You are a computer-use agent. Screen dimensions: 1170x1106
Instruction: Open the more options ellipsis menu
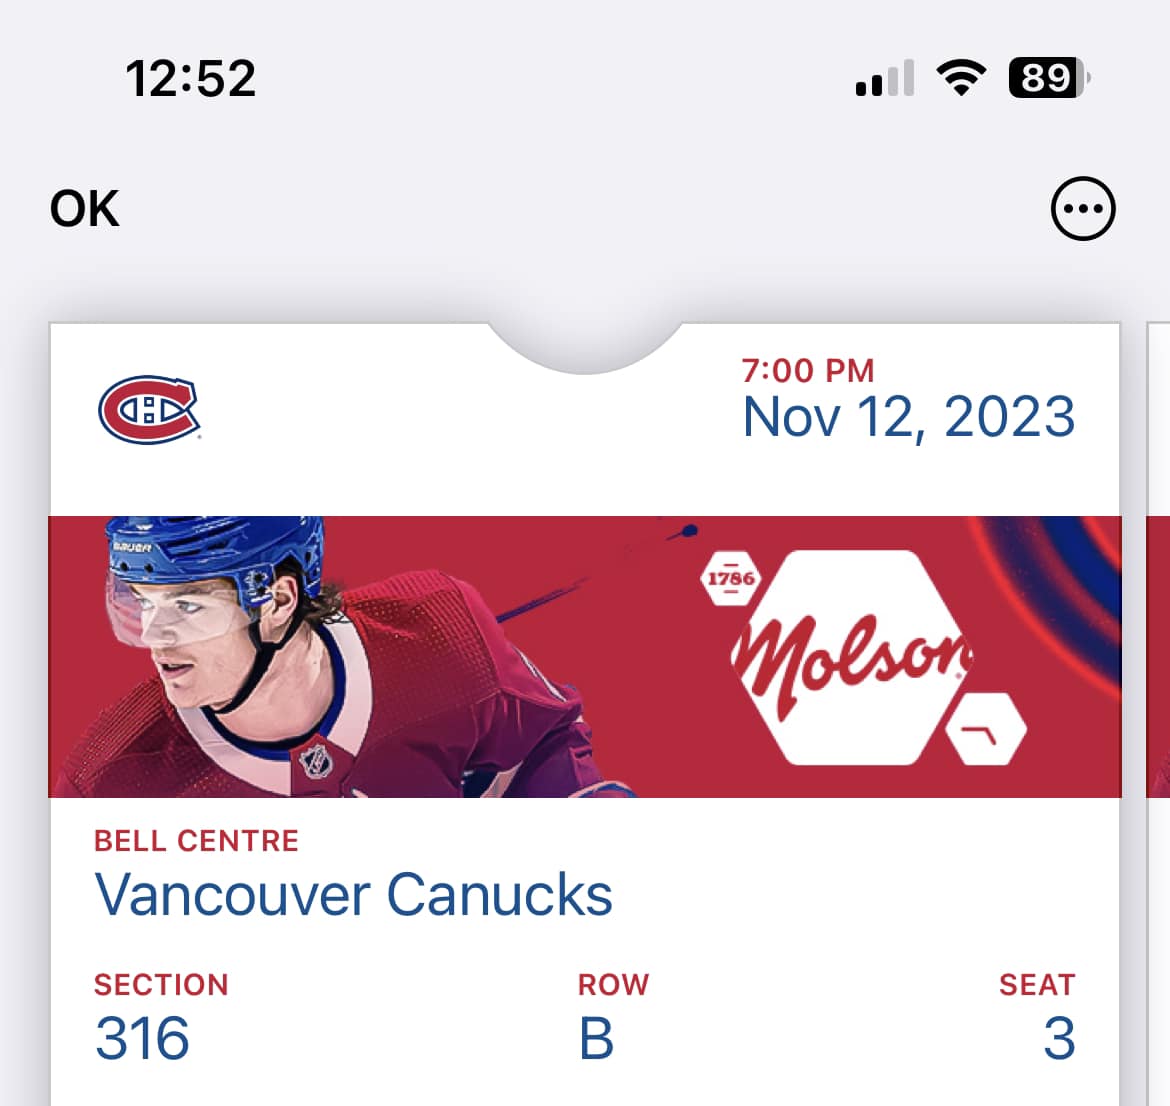pyautogui.click(x=1083, y=209)
